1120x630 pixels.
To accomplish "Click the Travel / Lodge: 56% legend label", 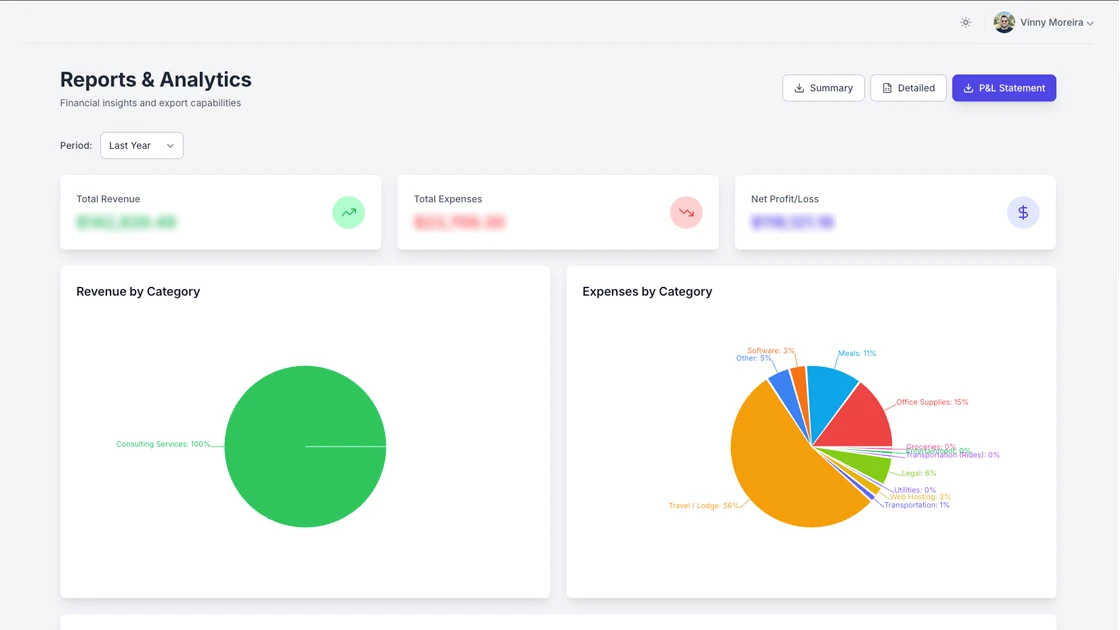I will tap(706, 506).
